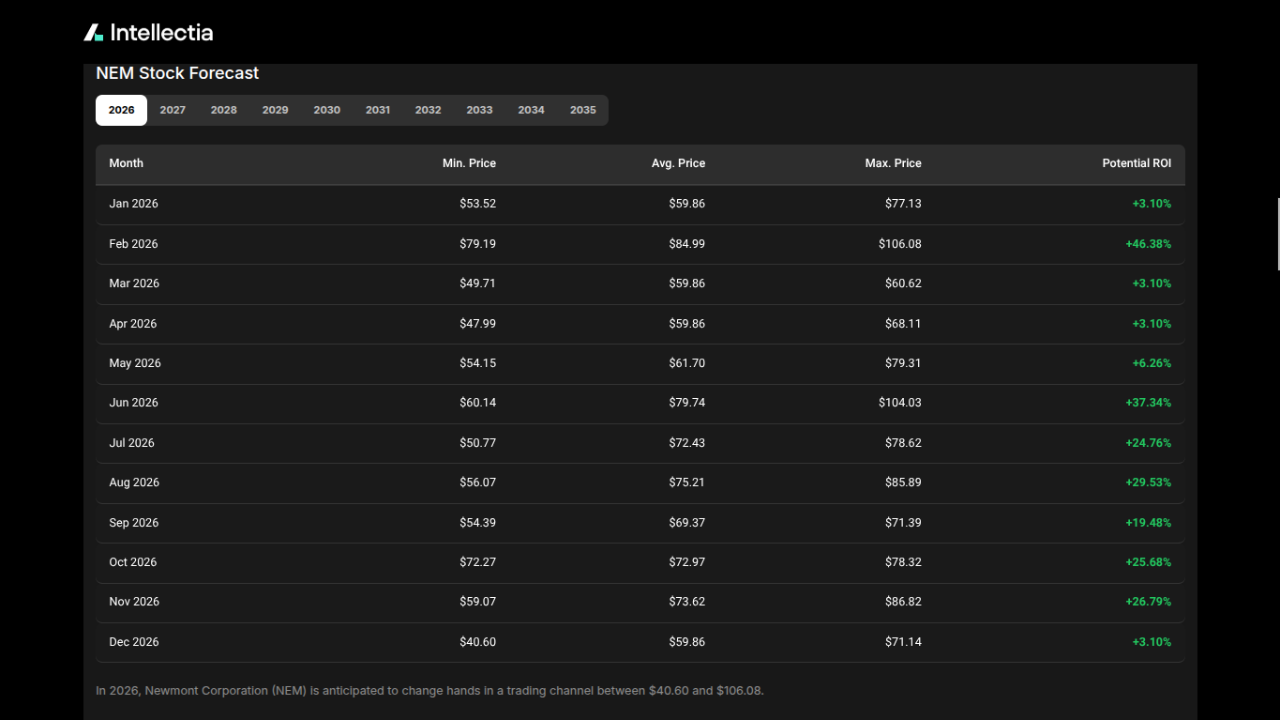Select the Apr 2026 row label
Viewport: 1280px width, 720px height.
click(x=133, y=324)
